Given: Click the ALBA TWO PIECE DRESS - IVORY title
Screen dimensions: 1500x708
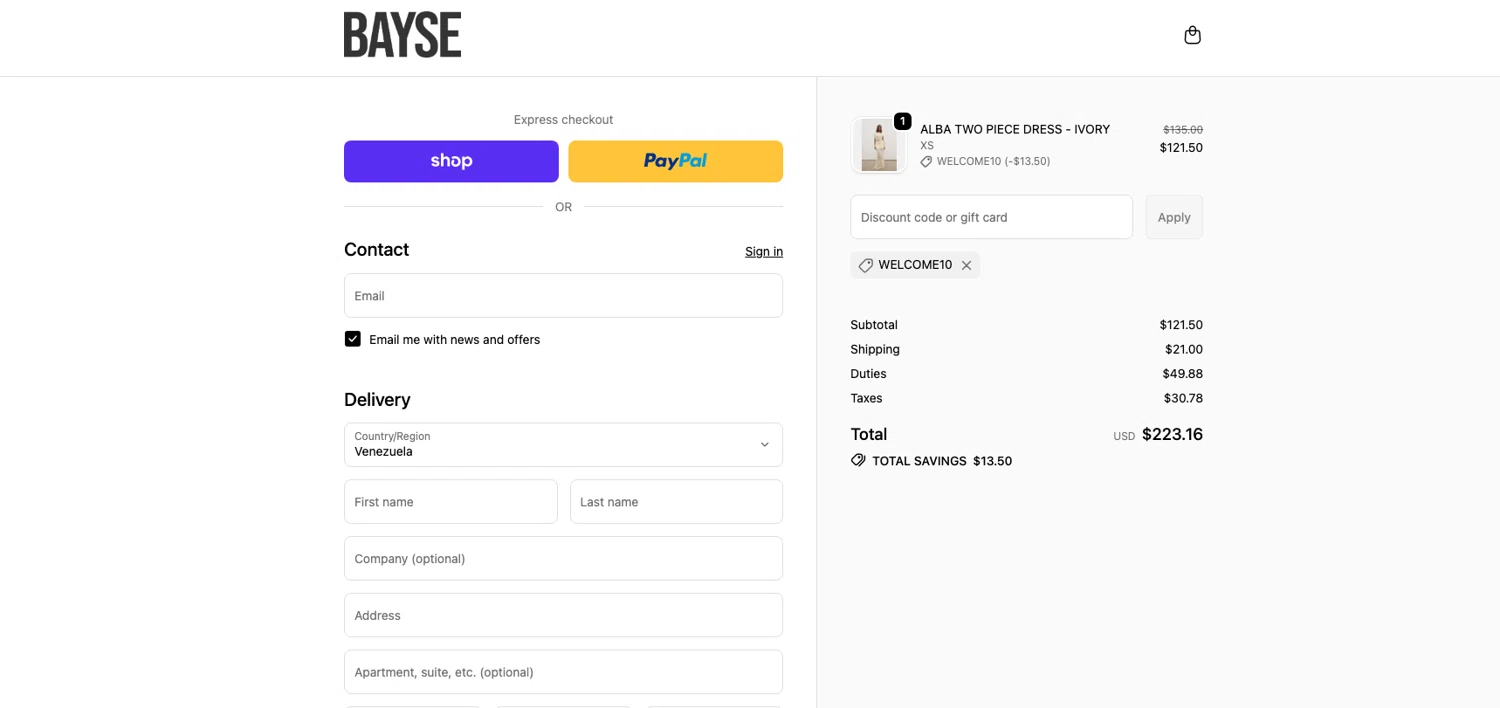Looking at the screenshot, I should 1015,129.
